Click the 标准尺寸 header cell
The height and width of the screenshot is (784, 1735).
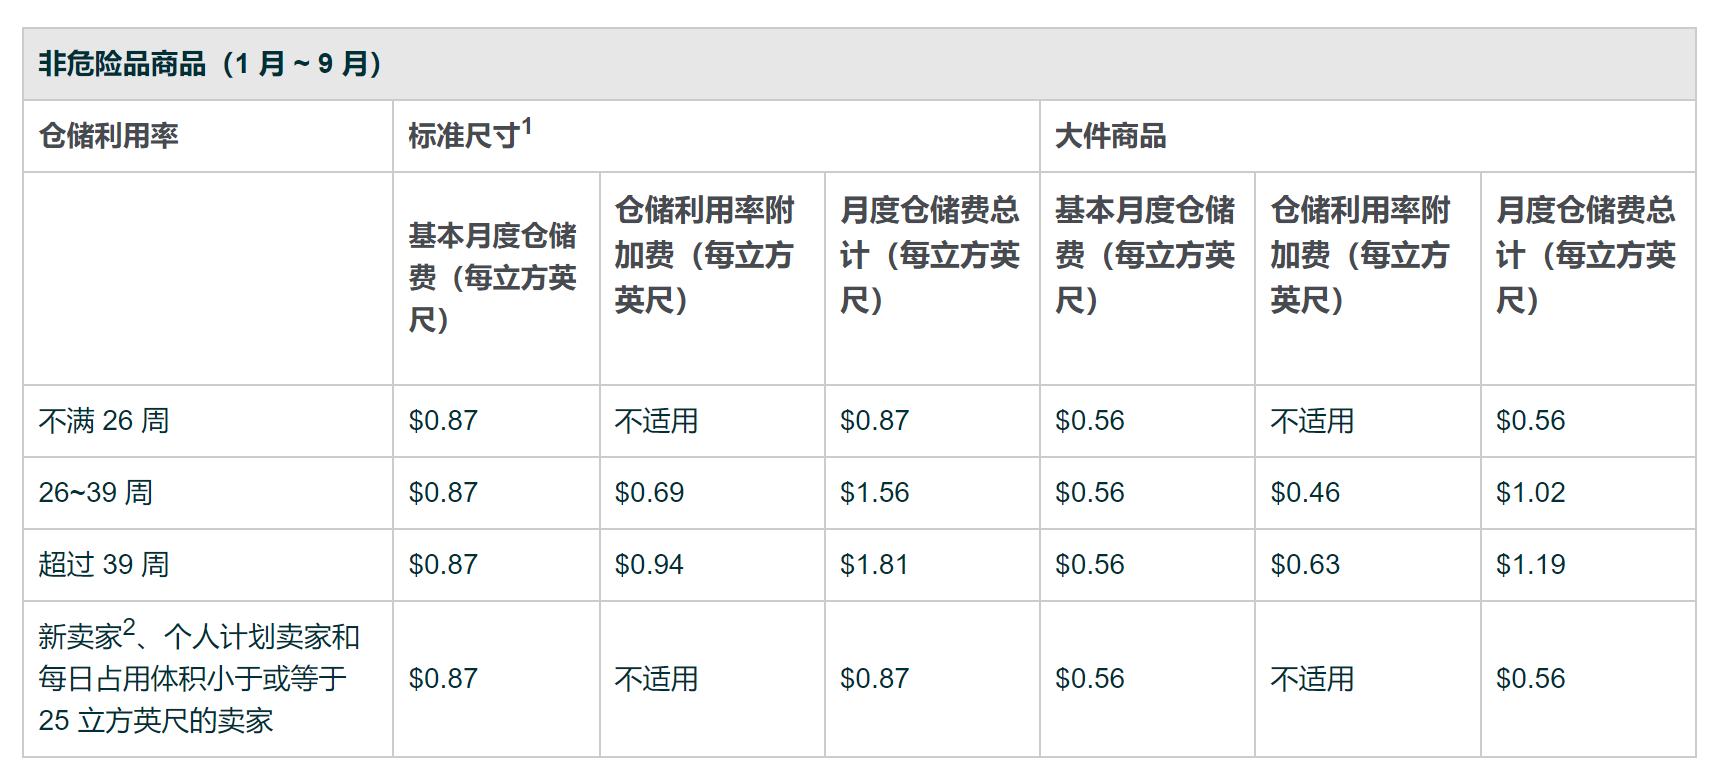[463, 136]
